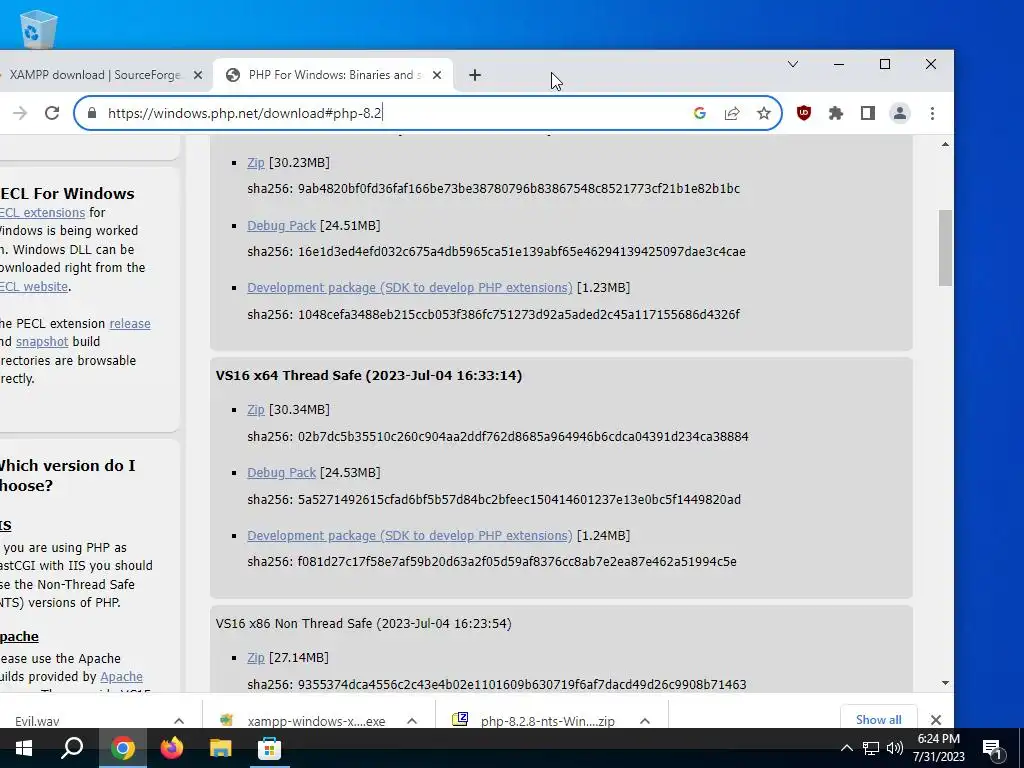1024x768 pixels.
Task: Expand options for xampp-windows exe download
Action: pos(412,721)
